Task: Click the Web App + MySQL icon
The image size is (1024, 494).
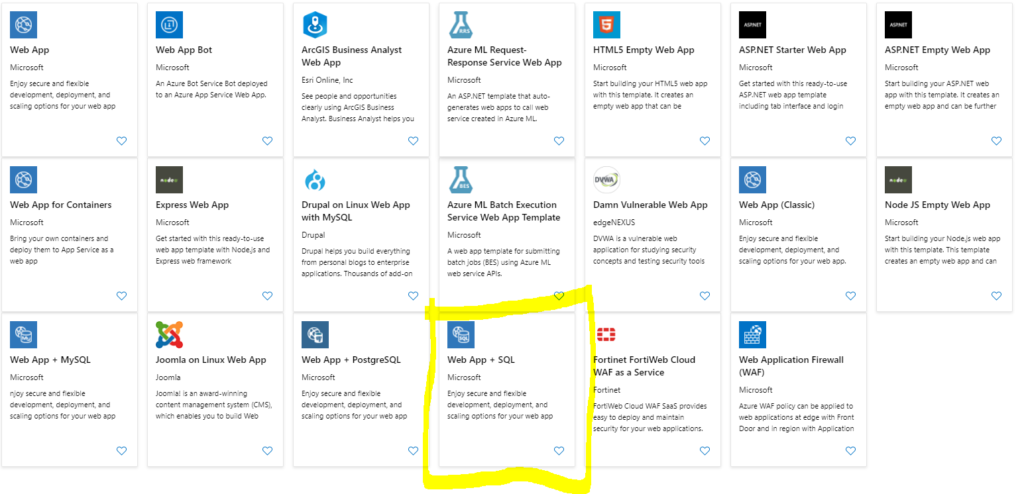Action: pos(24,335)
